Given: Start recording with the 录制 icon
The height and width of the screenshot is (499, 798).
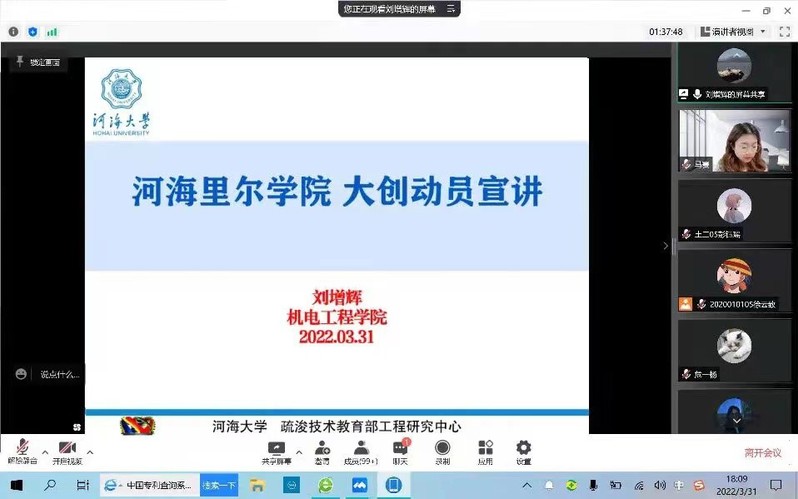Looking at the screenshot, I should click(442, 448).
